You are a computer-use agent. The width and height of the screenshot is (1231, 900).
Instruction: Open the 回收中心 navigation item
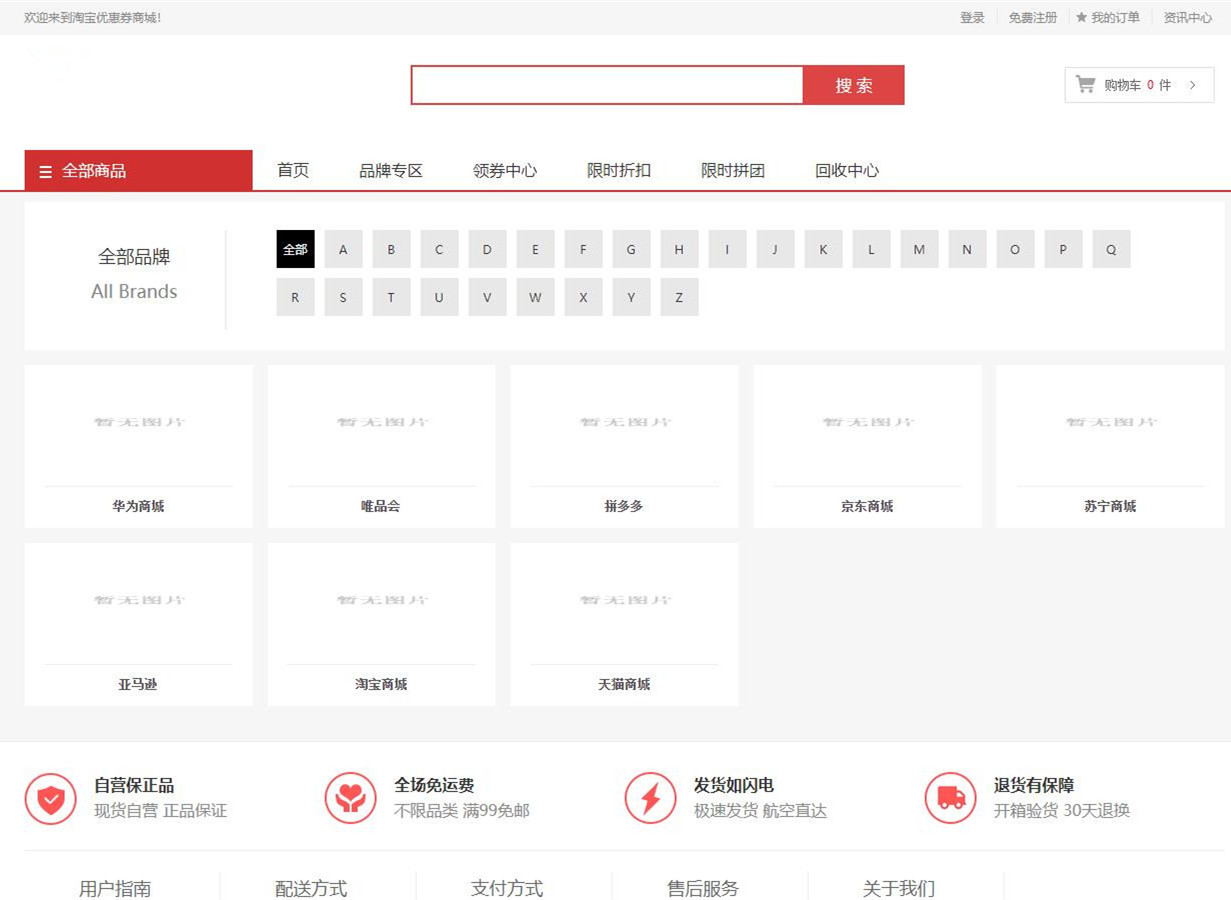(847, 170)
